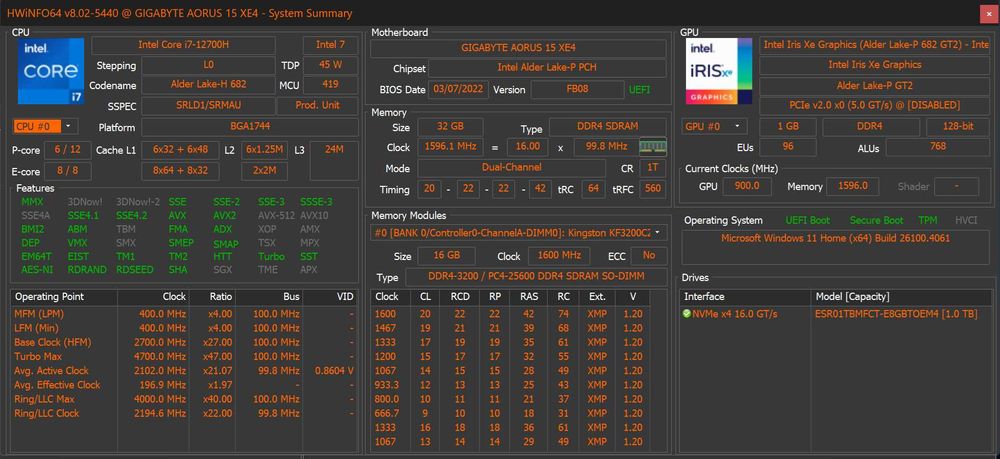Click the tRFC value 560
This screenshot has width=1000, height=459.
[x=653, y=189]
